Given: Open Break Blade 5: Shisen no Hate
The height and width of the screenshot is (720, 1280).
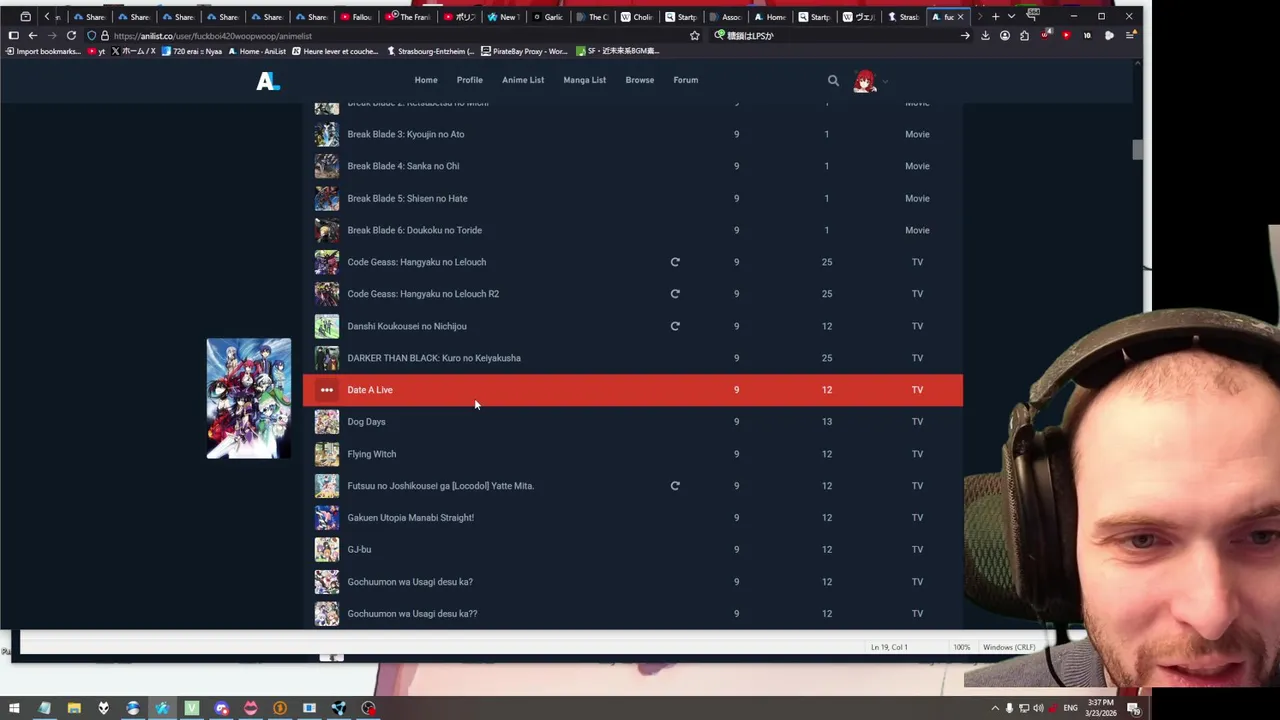Looking at the screenshot, I should pyautogui.click(x=407, y=198).
